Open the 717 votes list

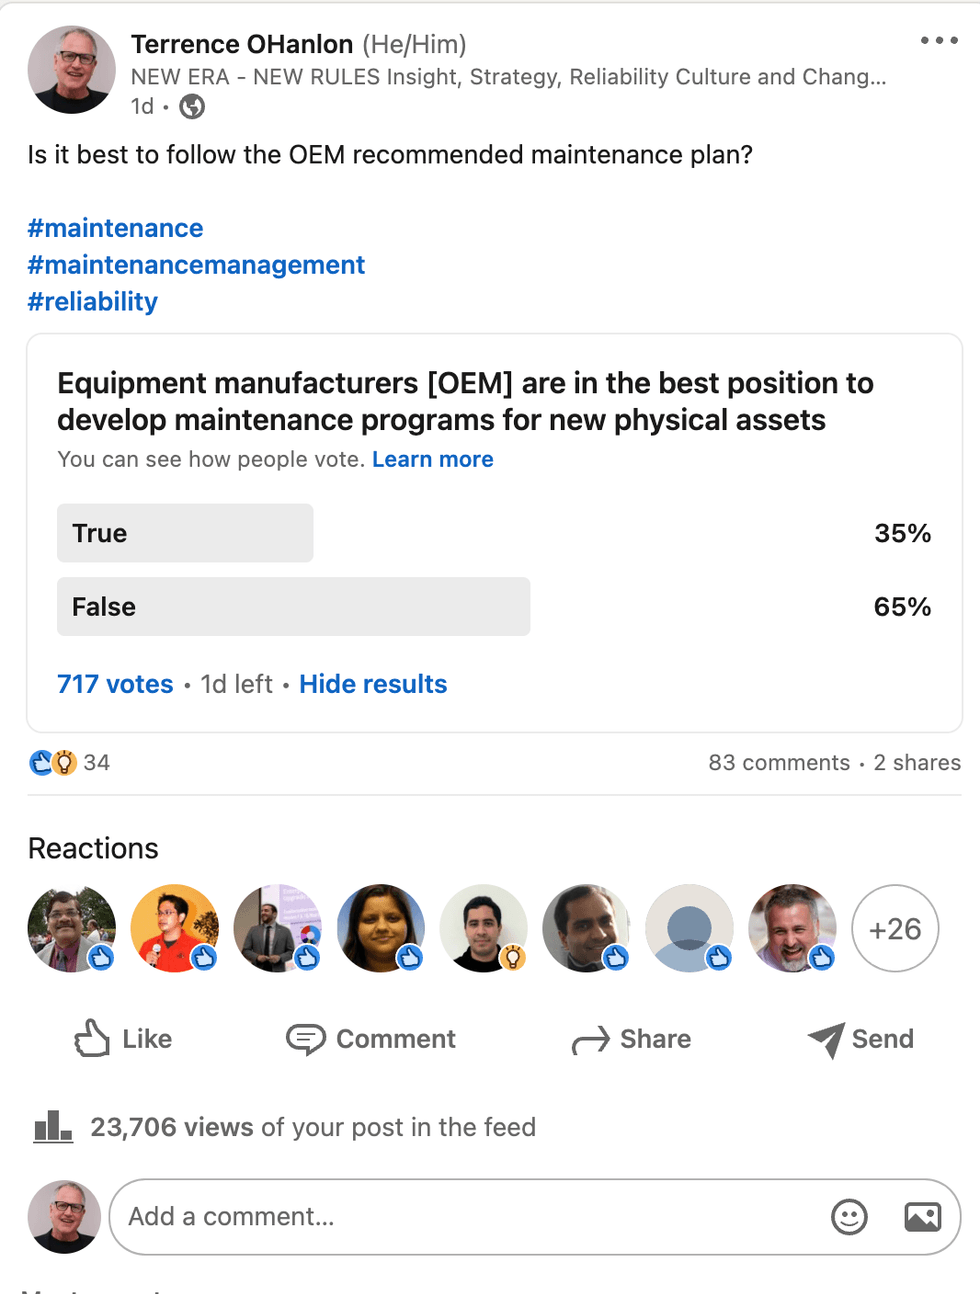[x=115, y=684]
